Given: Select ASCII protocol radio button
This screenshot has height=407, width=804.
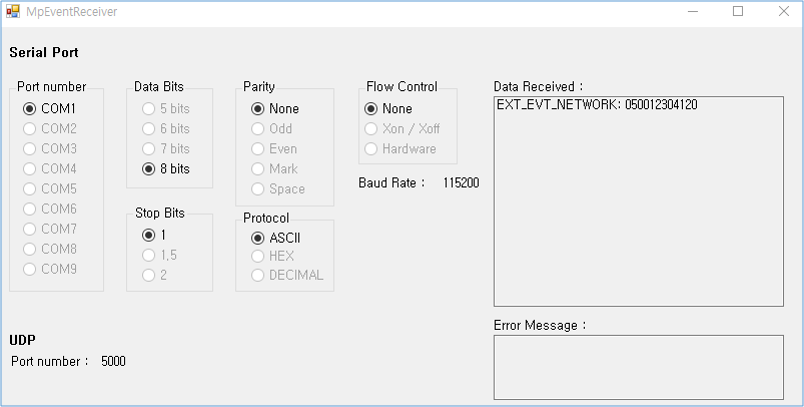Looking at the screenshot, I should [x=258, y=238].
